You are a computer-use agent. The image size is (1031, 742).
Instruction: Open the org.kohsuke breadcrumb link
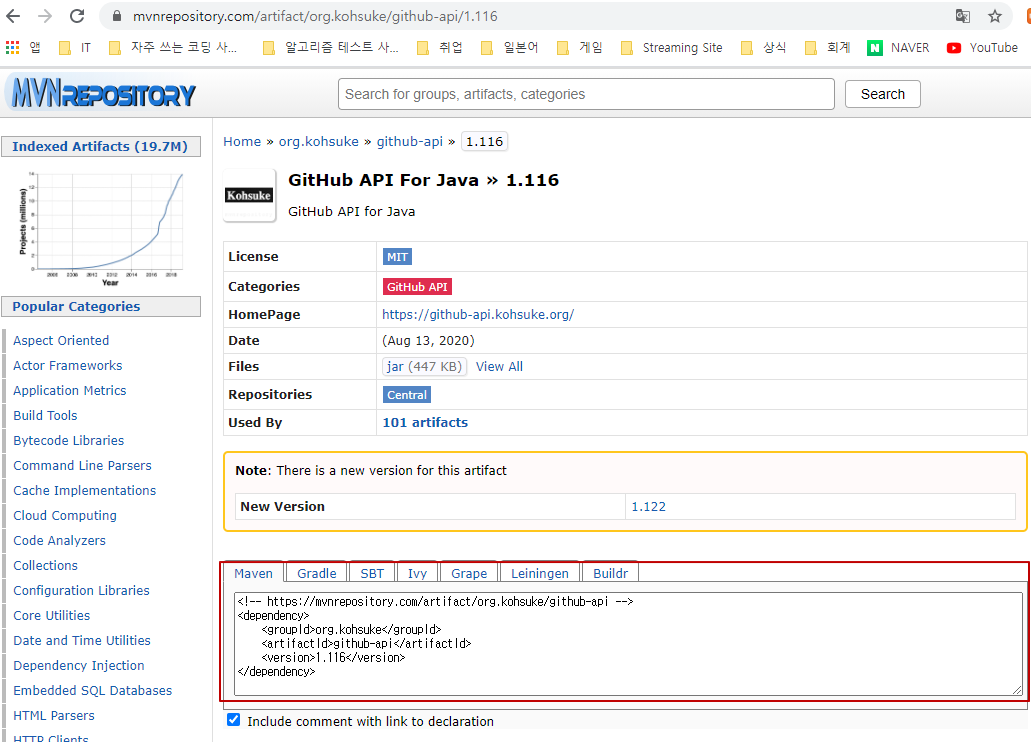pyautogui.click(x=319, y=141)
